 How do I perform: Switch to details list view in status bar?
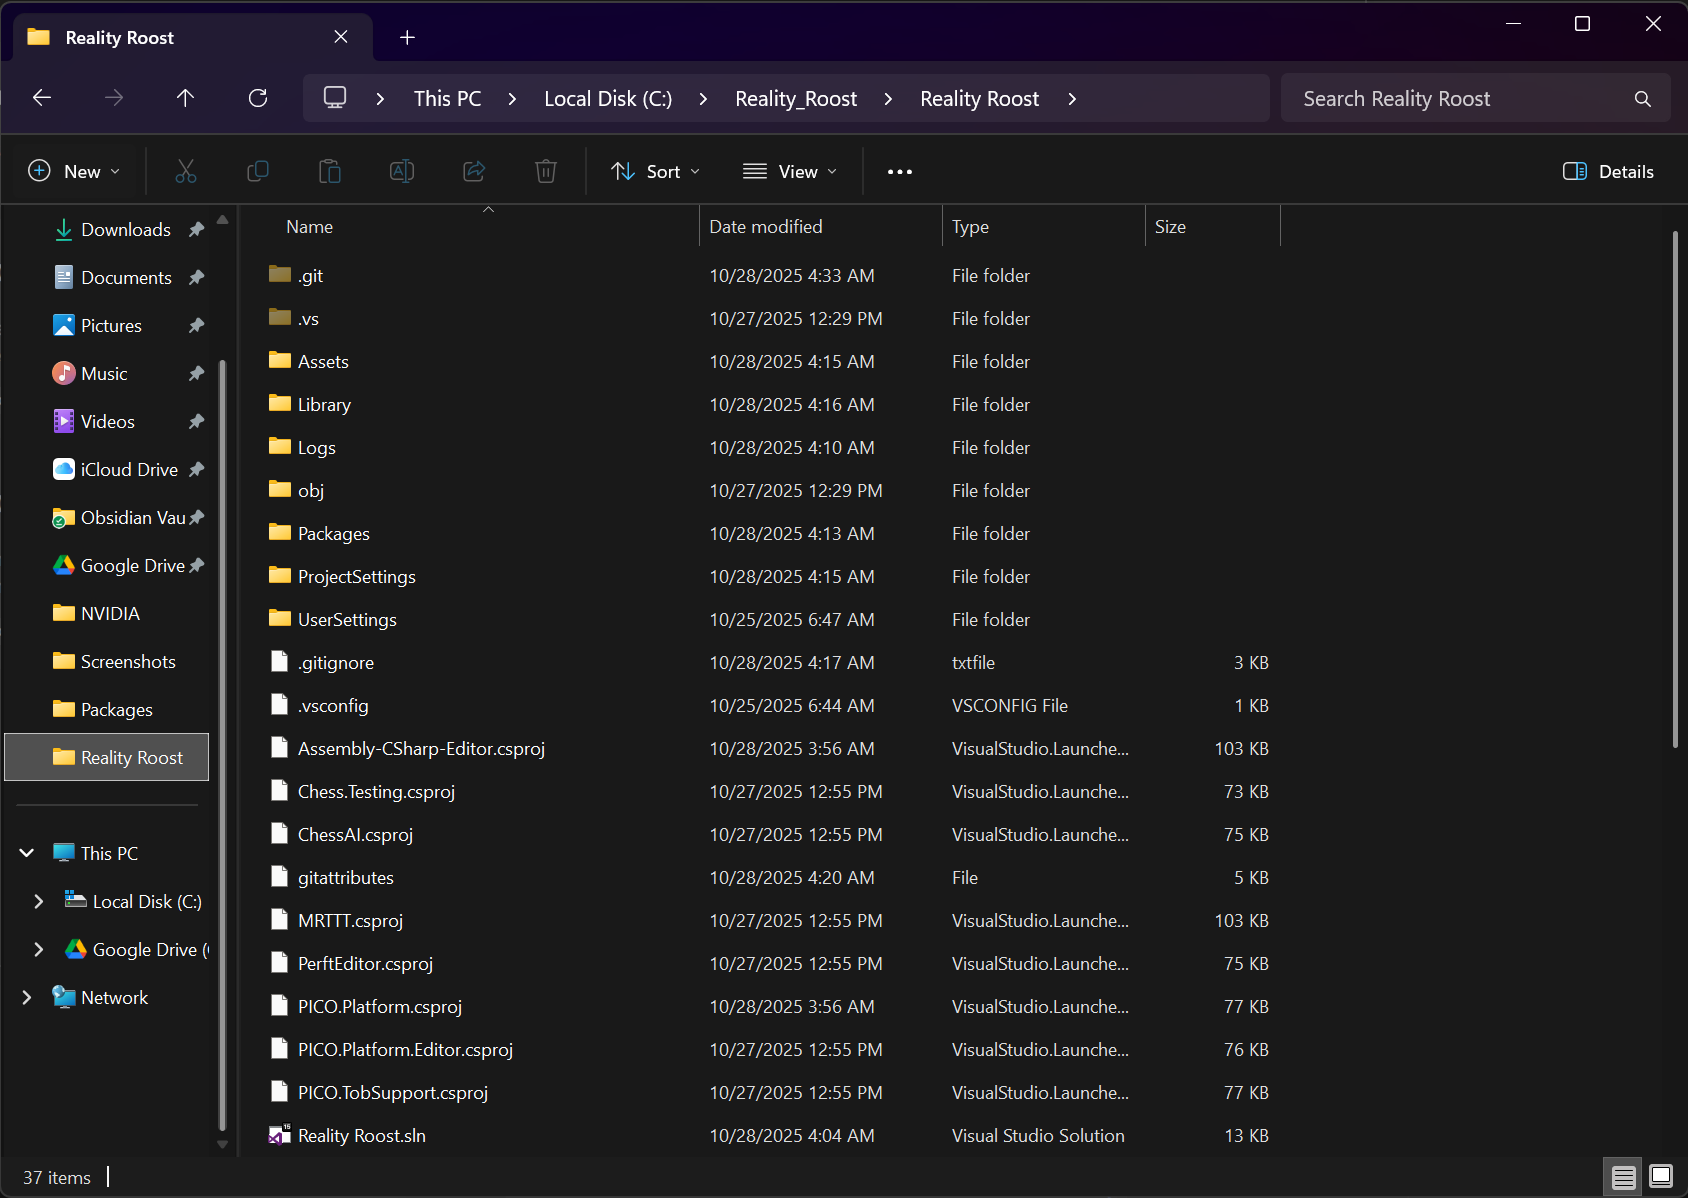point(1623,1177)
